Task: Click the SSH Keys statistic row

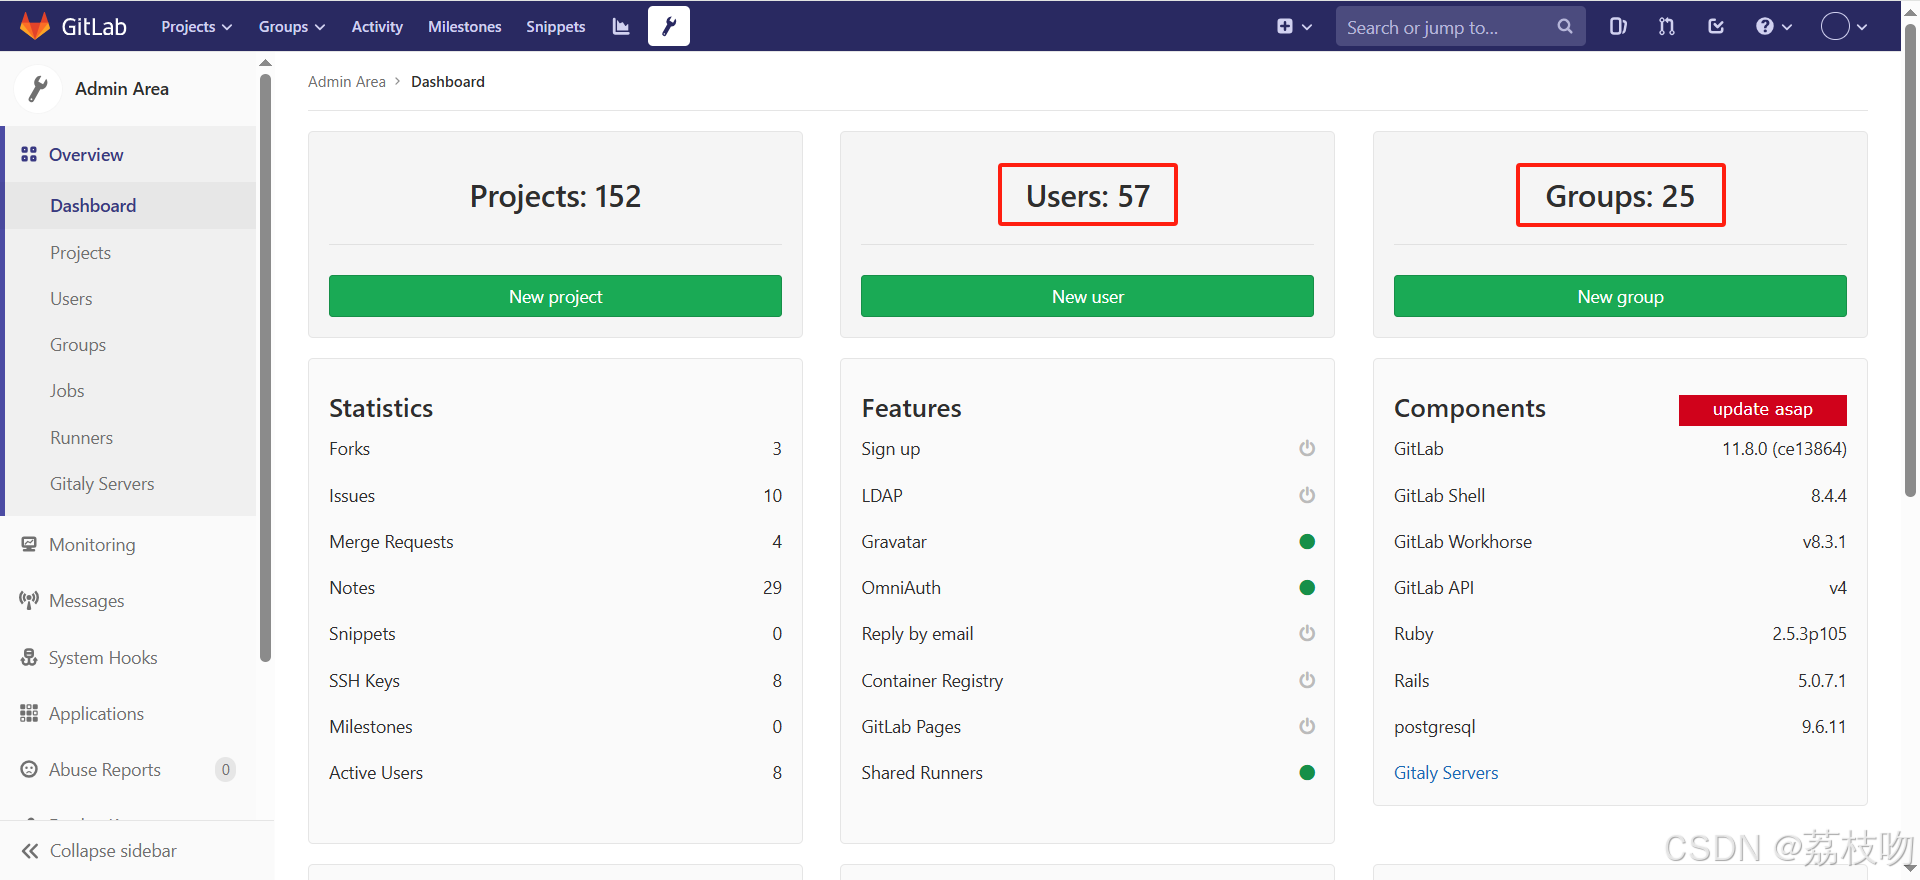Action: pos(555,681)
